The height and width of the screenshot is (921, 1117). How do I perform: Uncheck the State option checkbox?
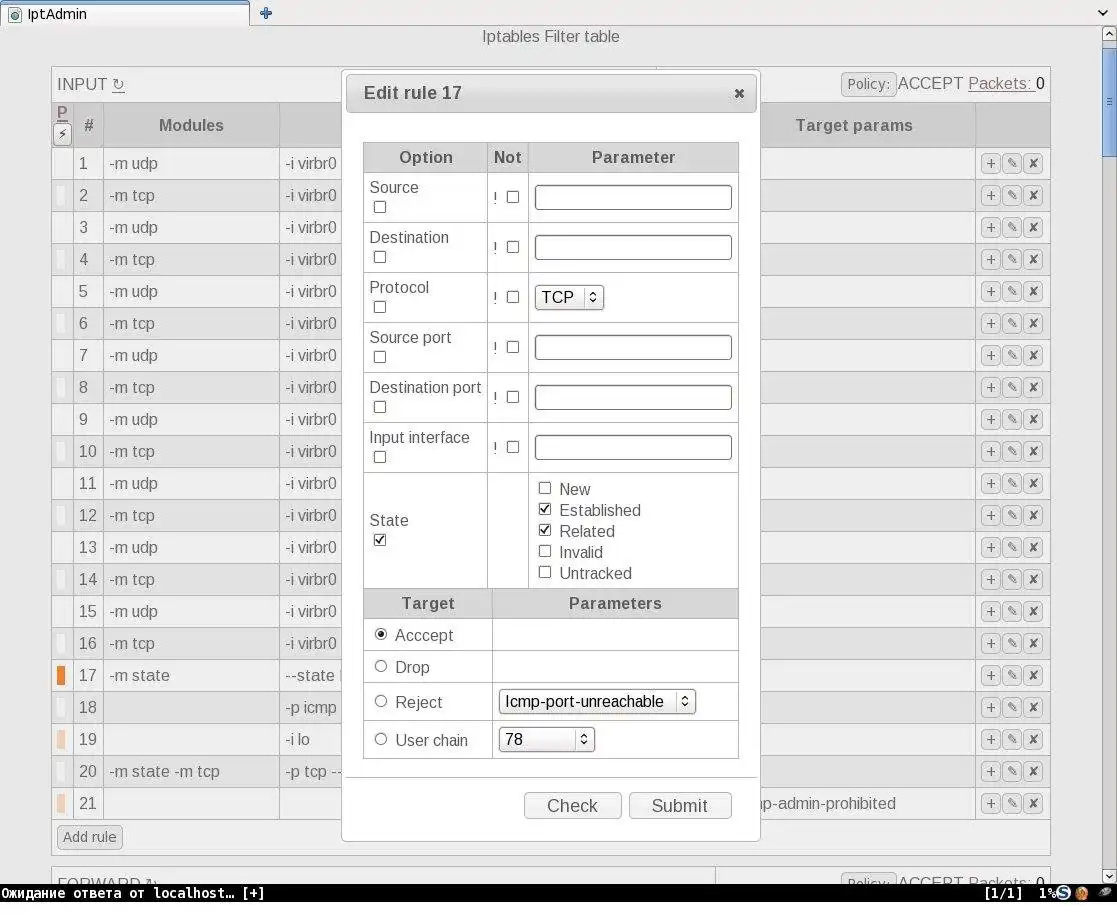coord(380,540)
